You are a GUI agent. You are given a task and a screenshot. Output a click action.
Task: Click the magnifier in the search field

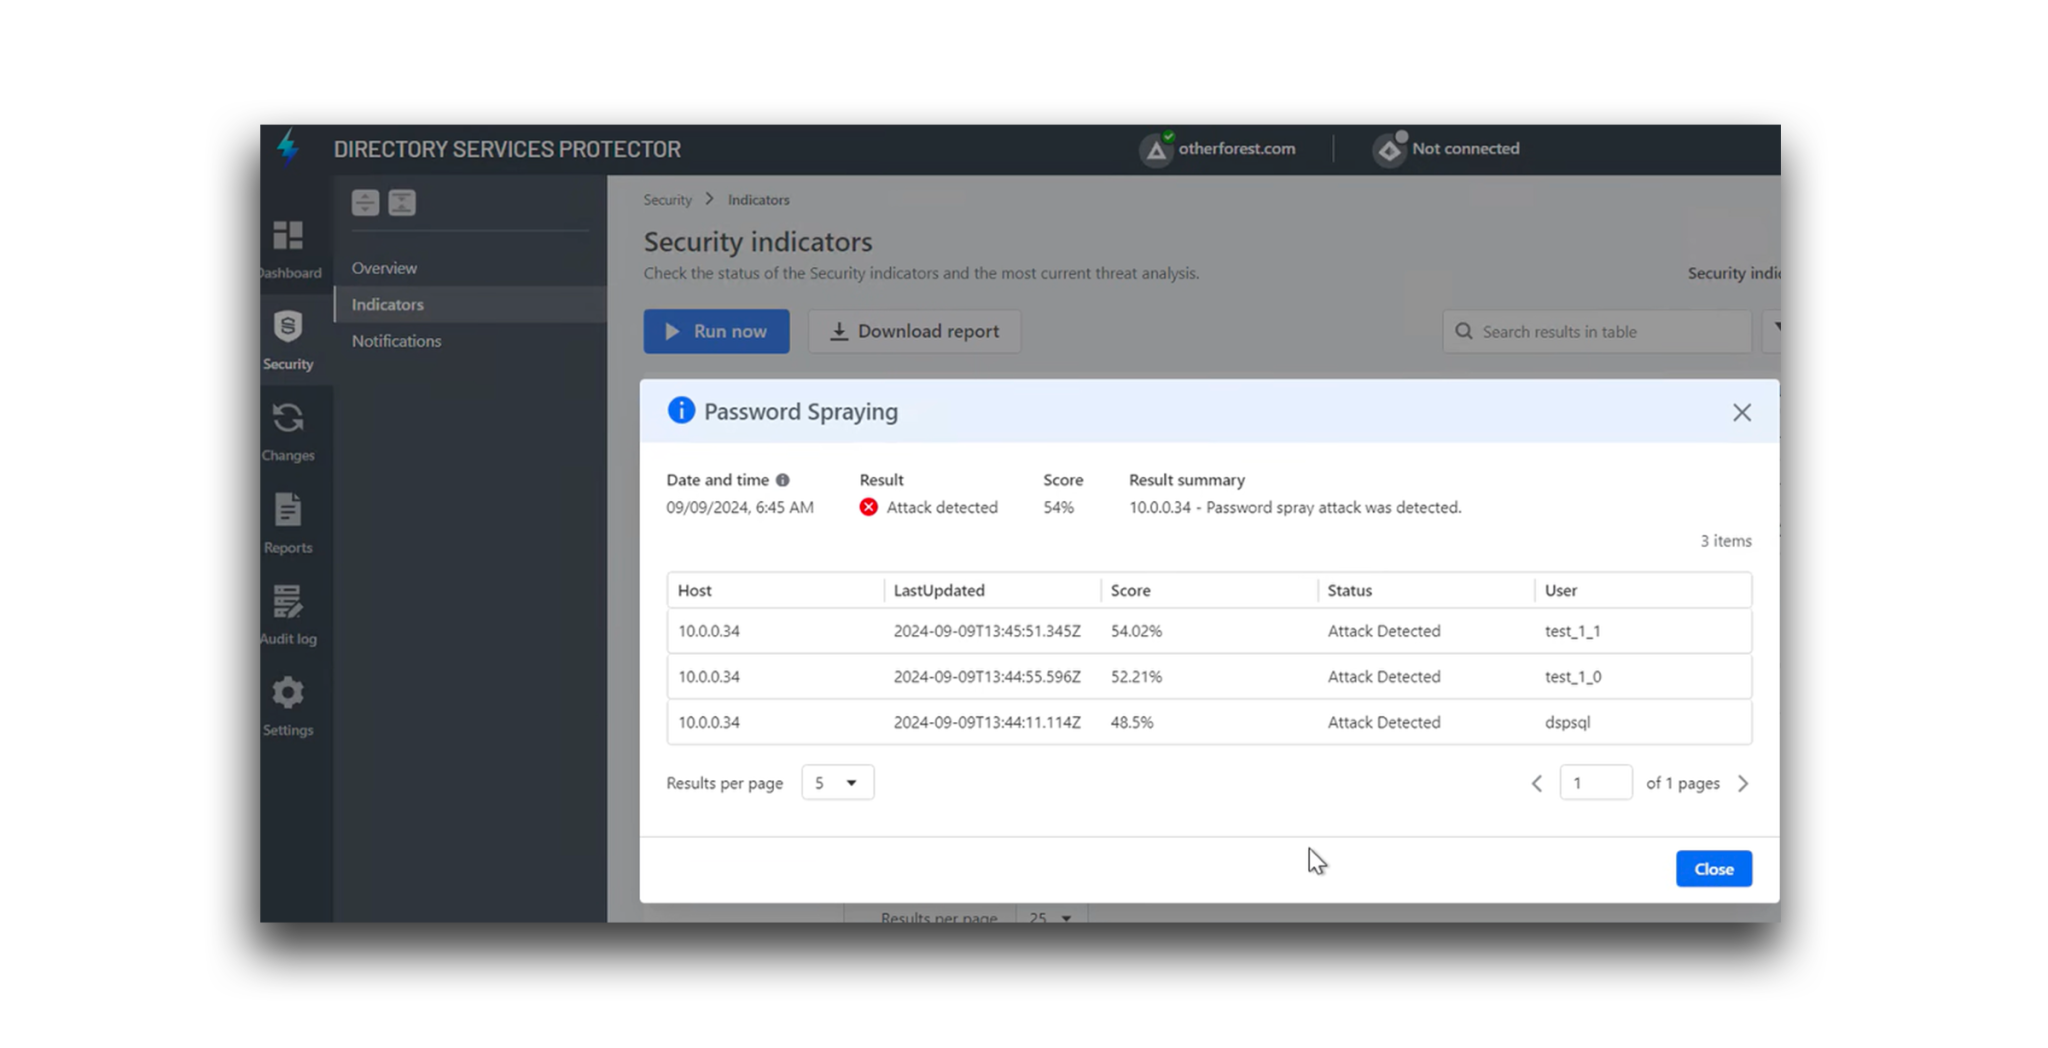[x=1464, y=331]
